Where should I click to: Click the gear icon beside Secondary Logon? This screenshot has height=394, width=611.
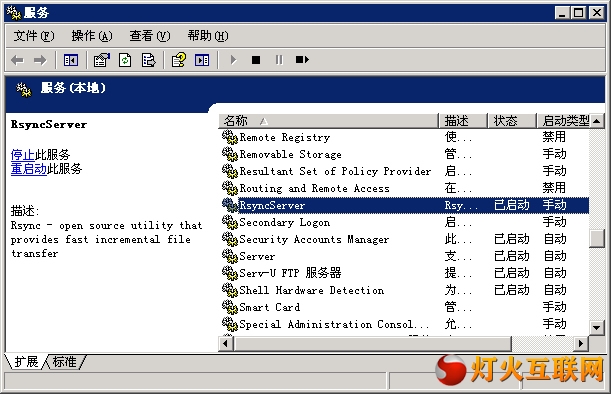230,222
